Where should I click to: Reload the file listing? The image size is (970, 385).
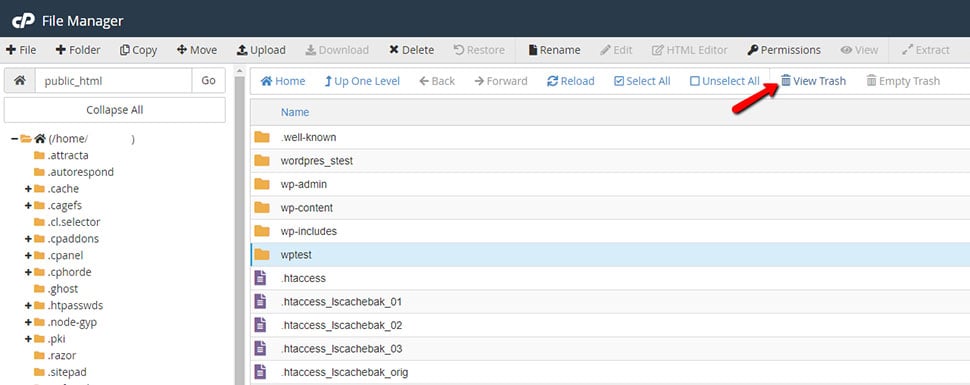pos(571,81)
